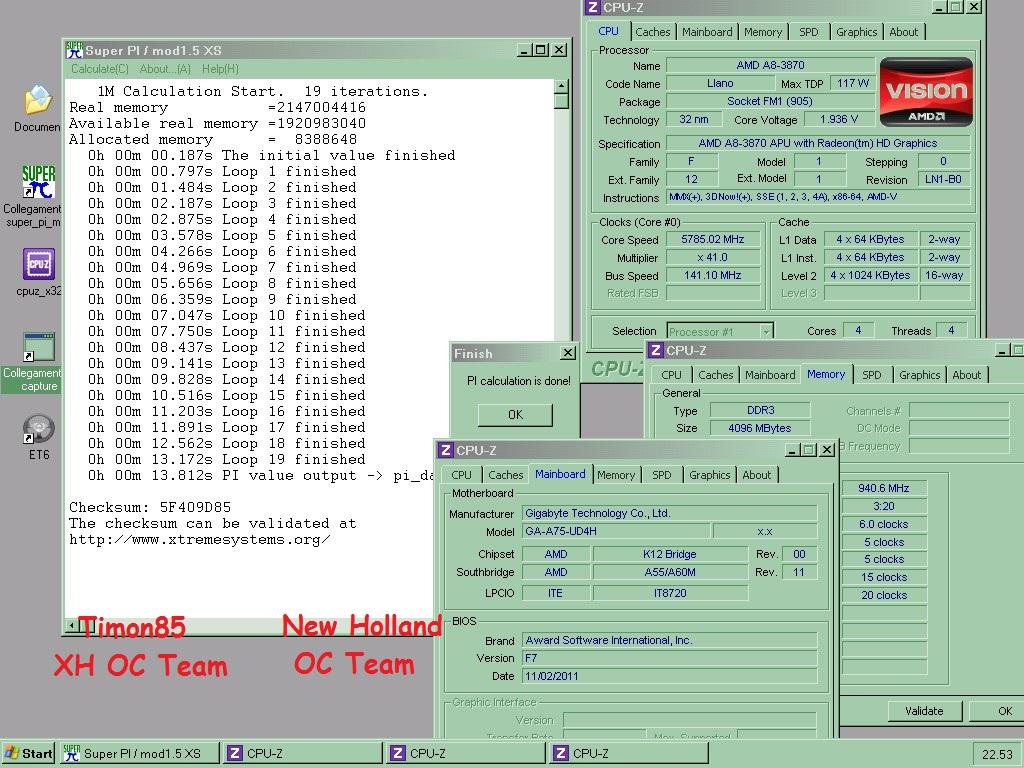Switch to Caches tab in CPU-Z processor window
The width and height of the screenshot is (1024, 768).
click(x=652, y=32)
